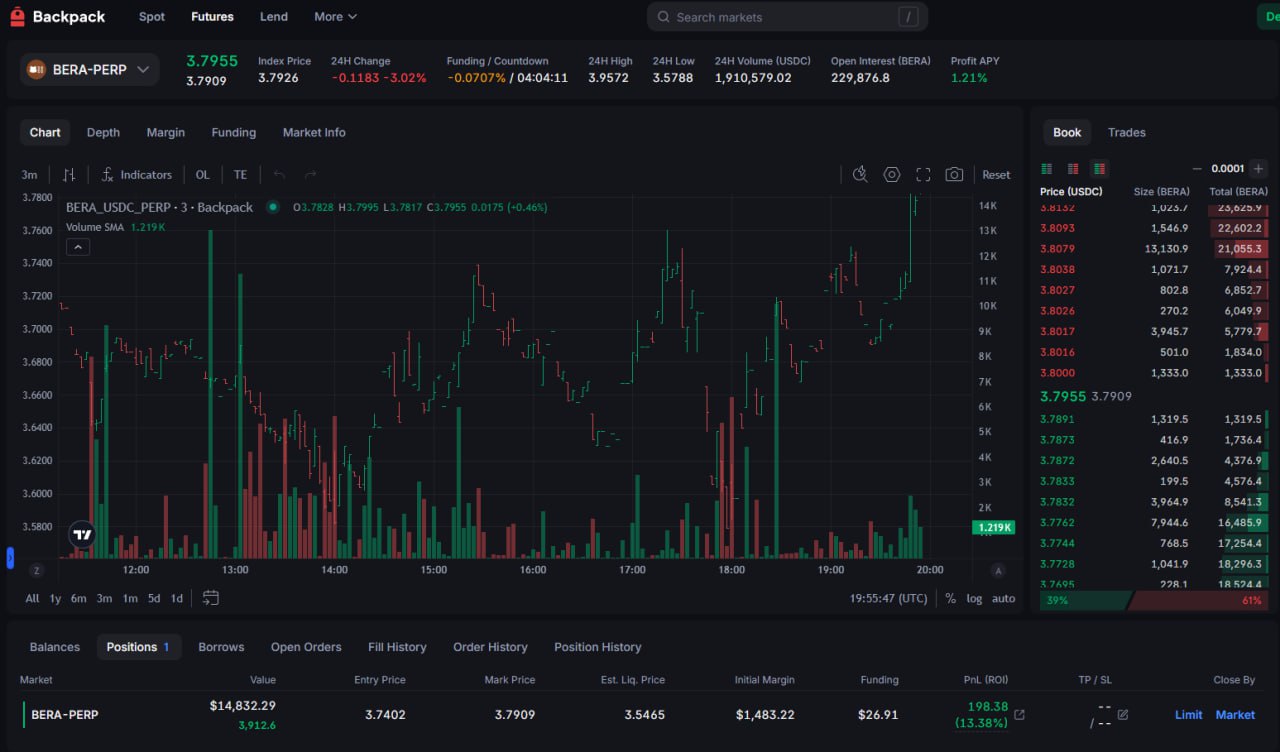Enter fullscreen chart mode
1280x752 pixels.
(x=923, y=174)
